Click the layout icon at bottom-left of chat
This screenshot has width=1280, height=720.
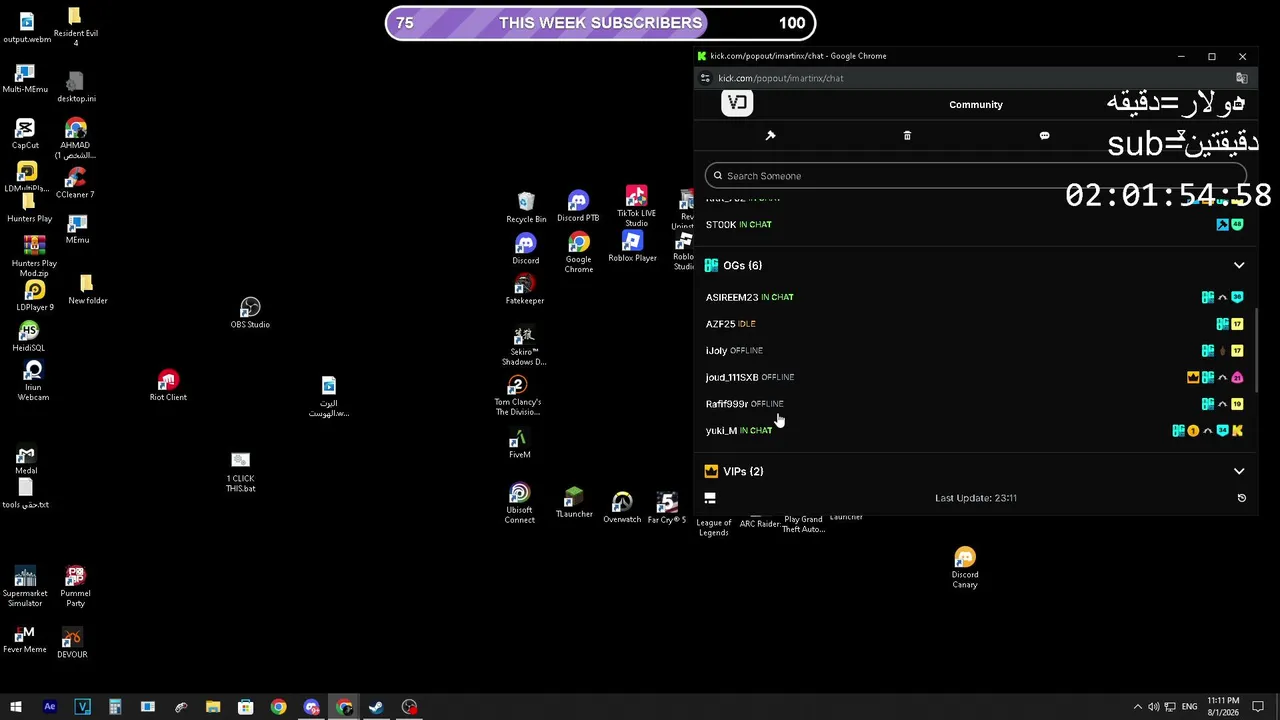click(710, 498)
